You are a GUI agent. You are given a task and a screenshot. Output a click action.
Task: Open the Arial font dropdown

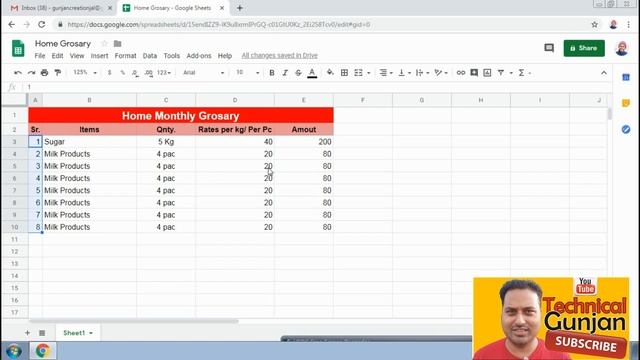(x=203, y=73)
